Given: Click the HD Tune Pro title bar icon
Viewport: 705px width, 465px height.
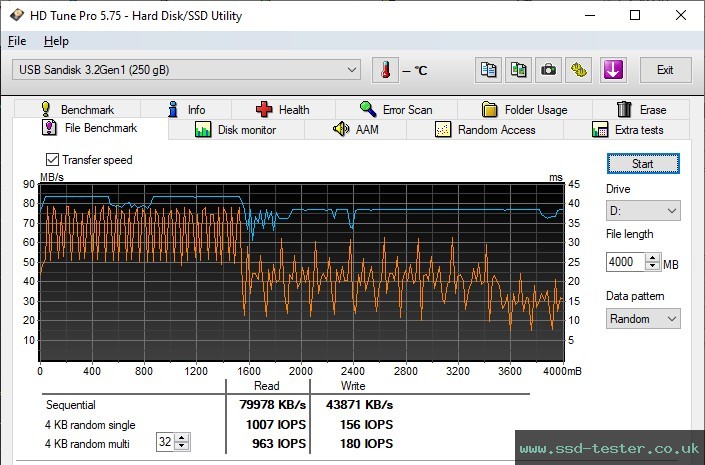Looking at the screenshot, I should (16, 15).
